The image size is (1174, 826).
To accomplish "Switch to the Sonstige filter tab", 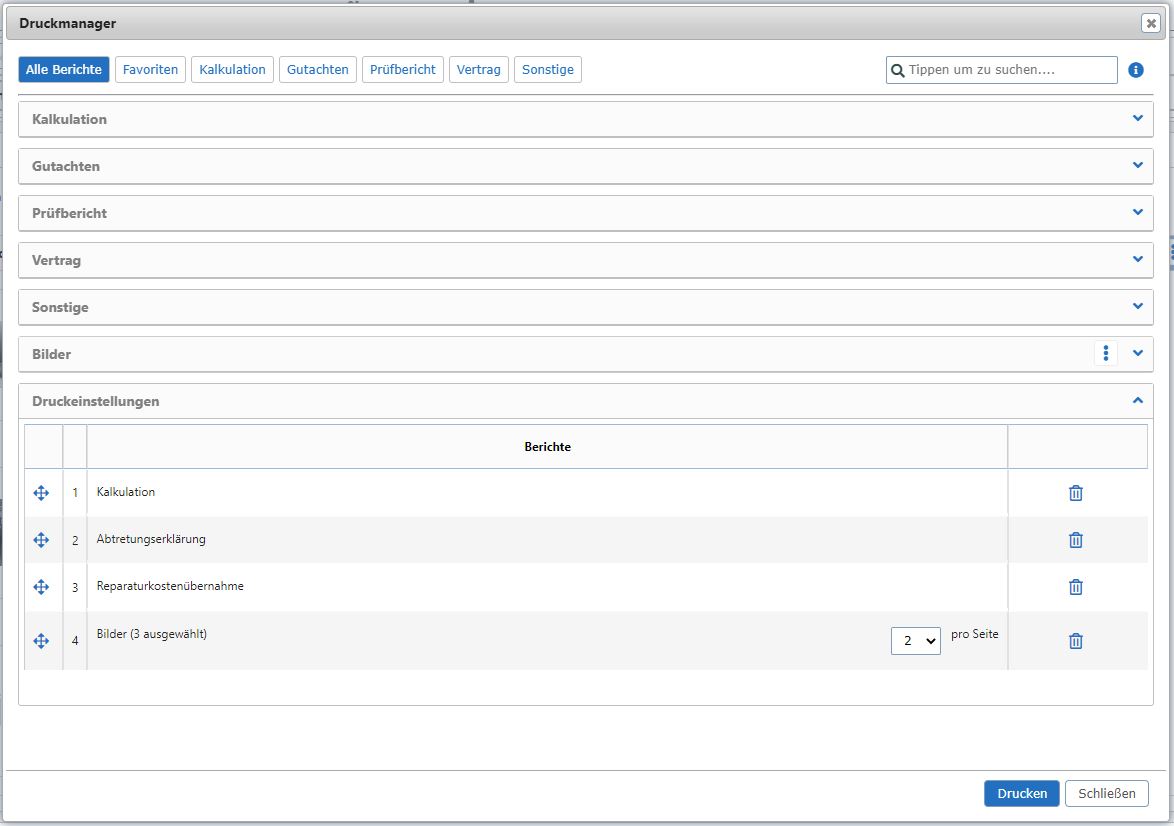I will pyautogui.click(x=547, y=70).
